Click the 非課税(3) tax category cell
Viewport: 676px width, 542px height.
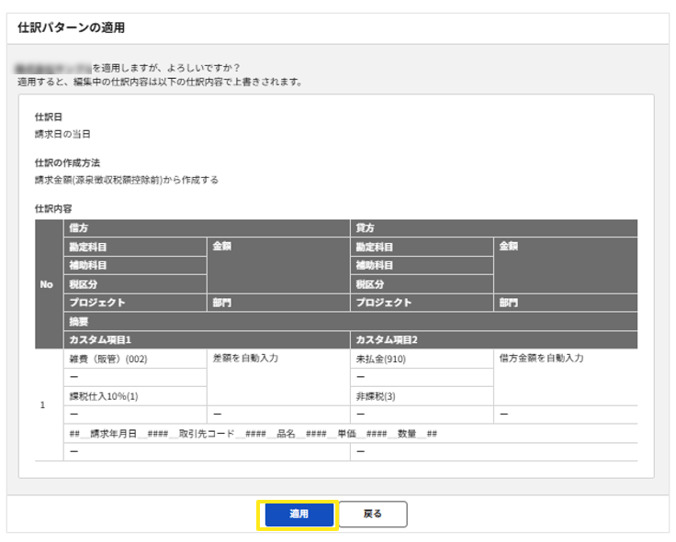tap(422, 396)
